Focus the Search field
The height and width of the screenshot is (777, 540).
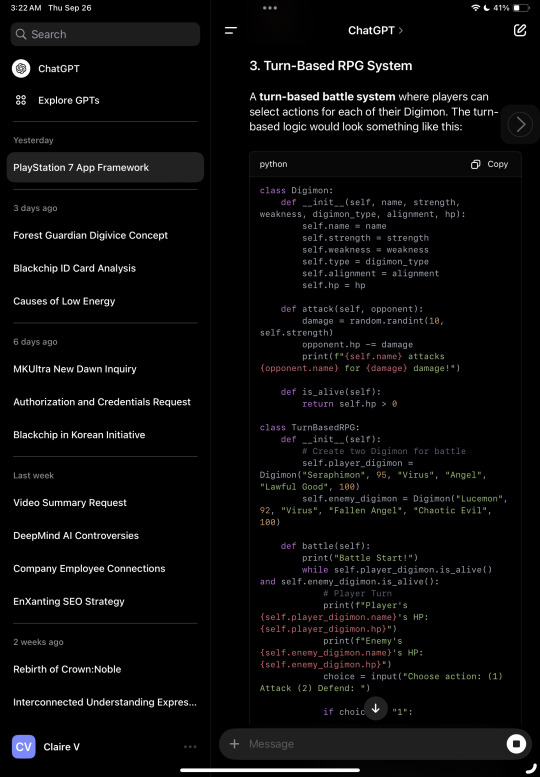(105, 34)
